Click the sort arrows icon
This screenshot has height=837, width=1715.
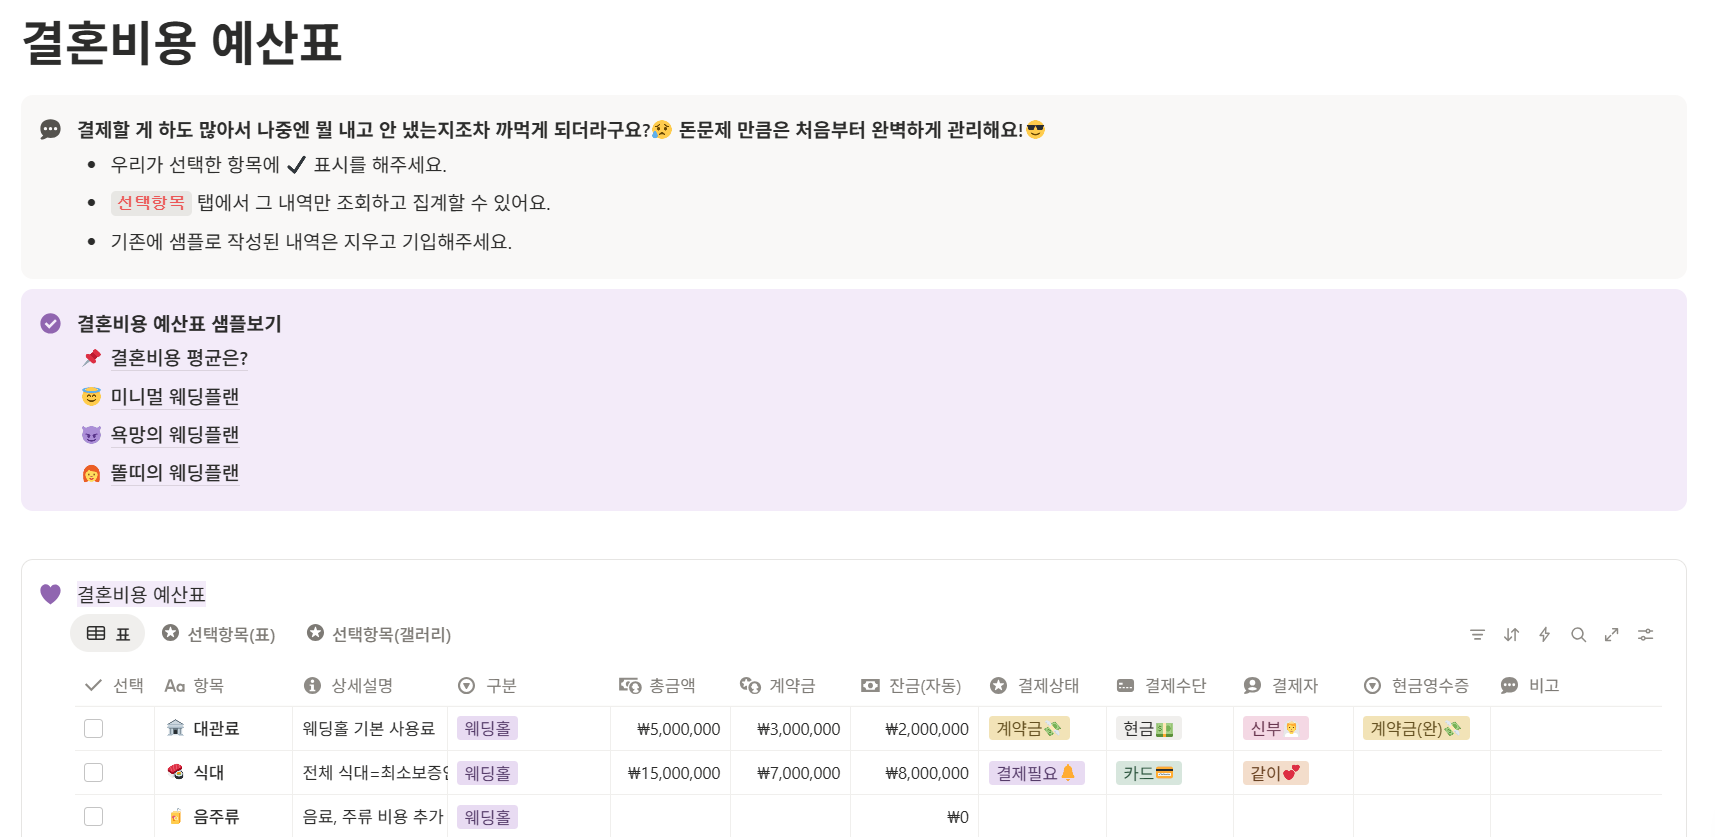click(x=1511, y=635)
